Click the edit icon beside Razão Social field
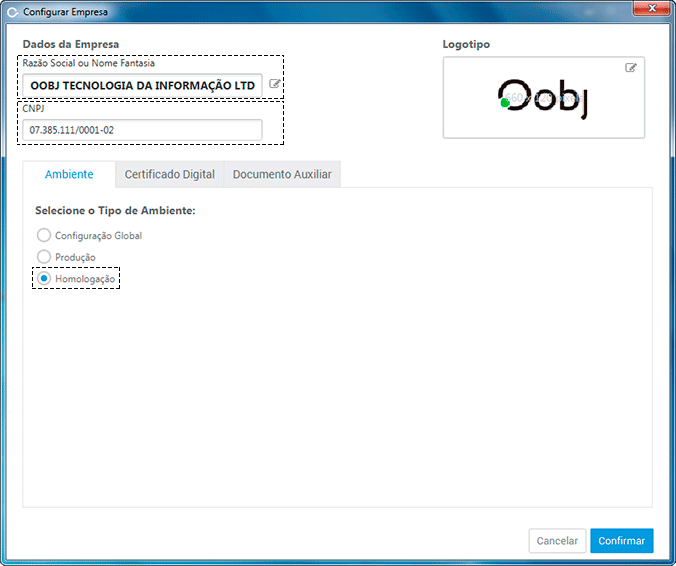 click(x=275, y=84)
